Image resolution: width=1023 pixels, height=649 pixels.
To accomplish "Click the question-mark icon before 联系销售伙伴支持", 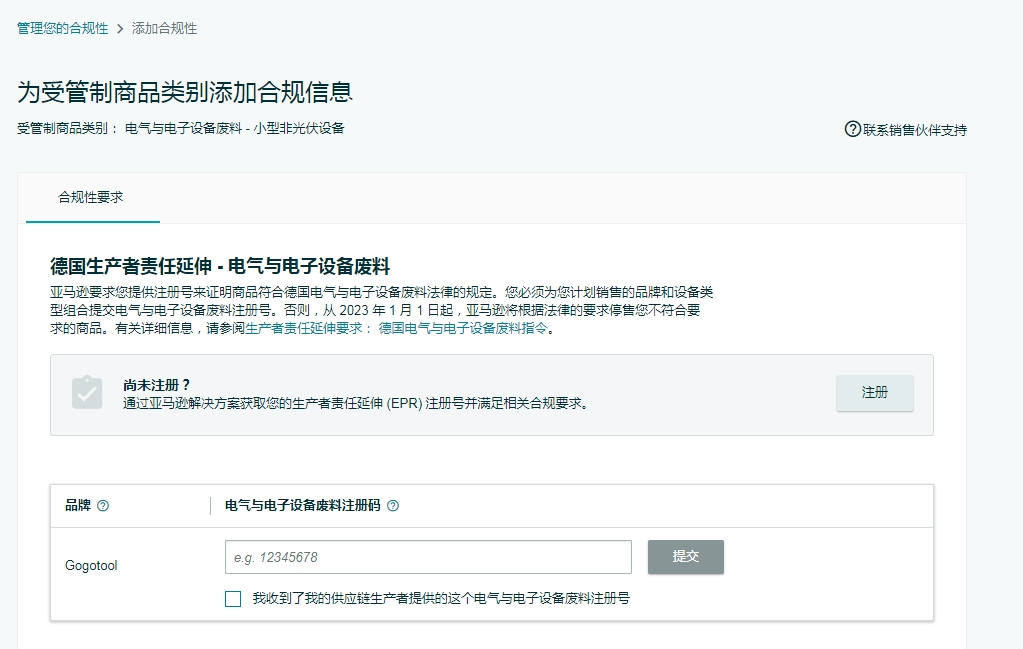I will [851, 130].
